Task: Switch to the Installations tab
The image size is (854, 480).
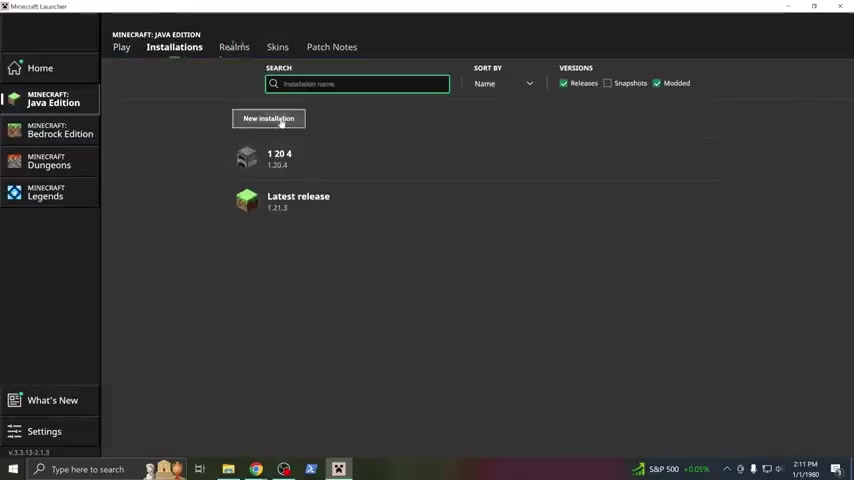Action: pyautogui.click(x=174, y=47)
